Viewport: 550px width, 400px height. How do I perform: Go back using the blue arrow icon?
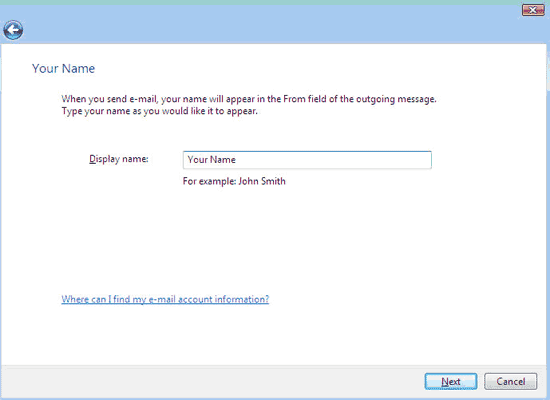click(13, 30)
